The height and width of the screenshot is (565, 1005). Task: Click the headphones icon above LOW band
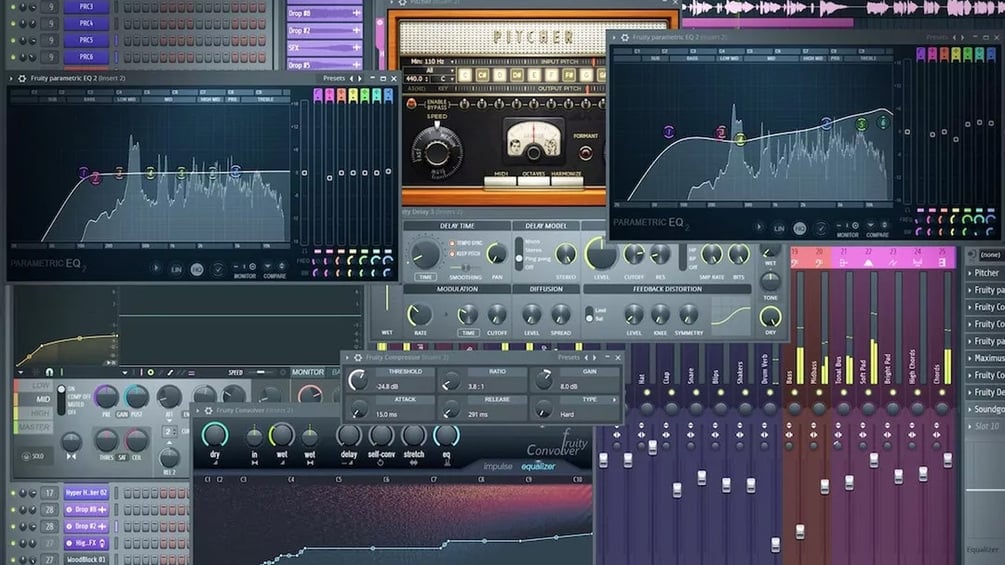pos(49,372)
